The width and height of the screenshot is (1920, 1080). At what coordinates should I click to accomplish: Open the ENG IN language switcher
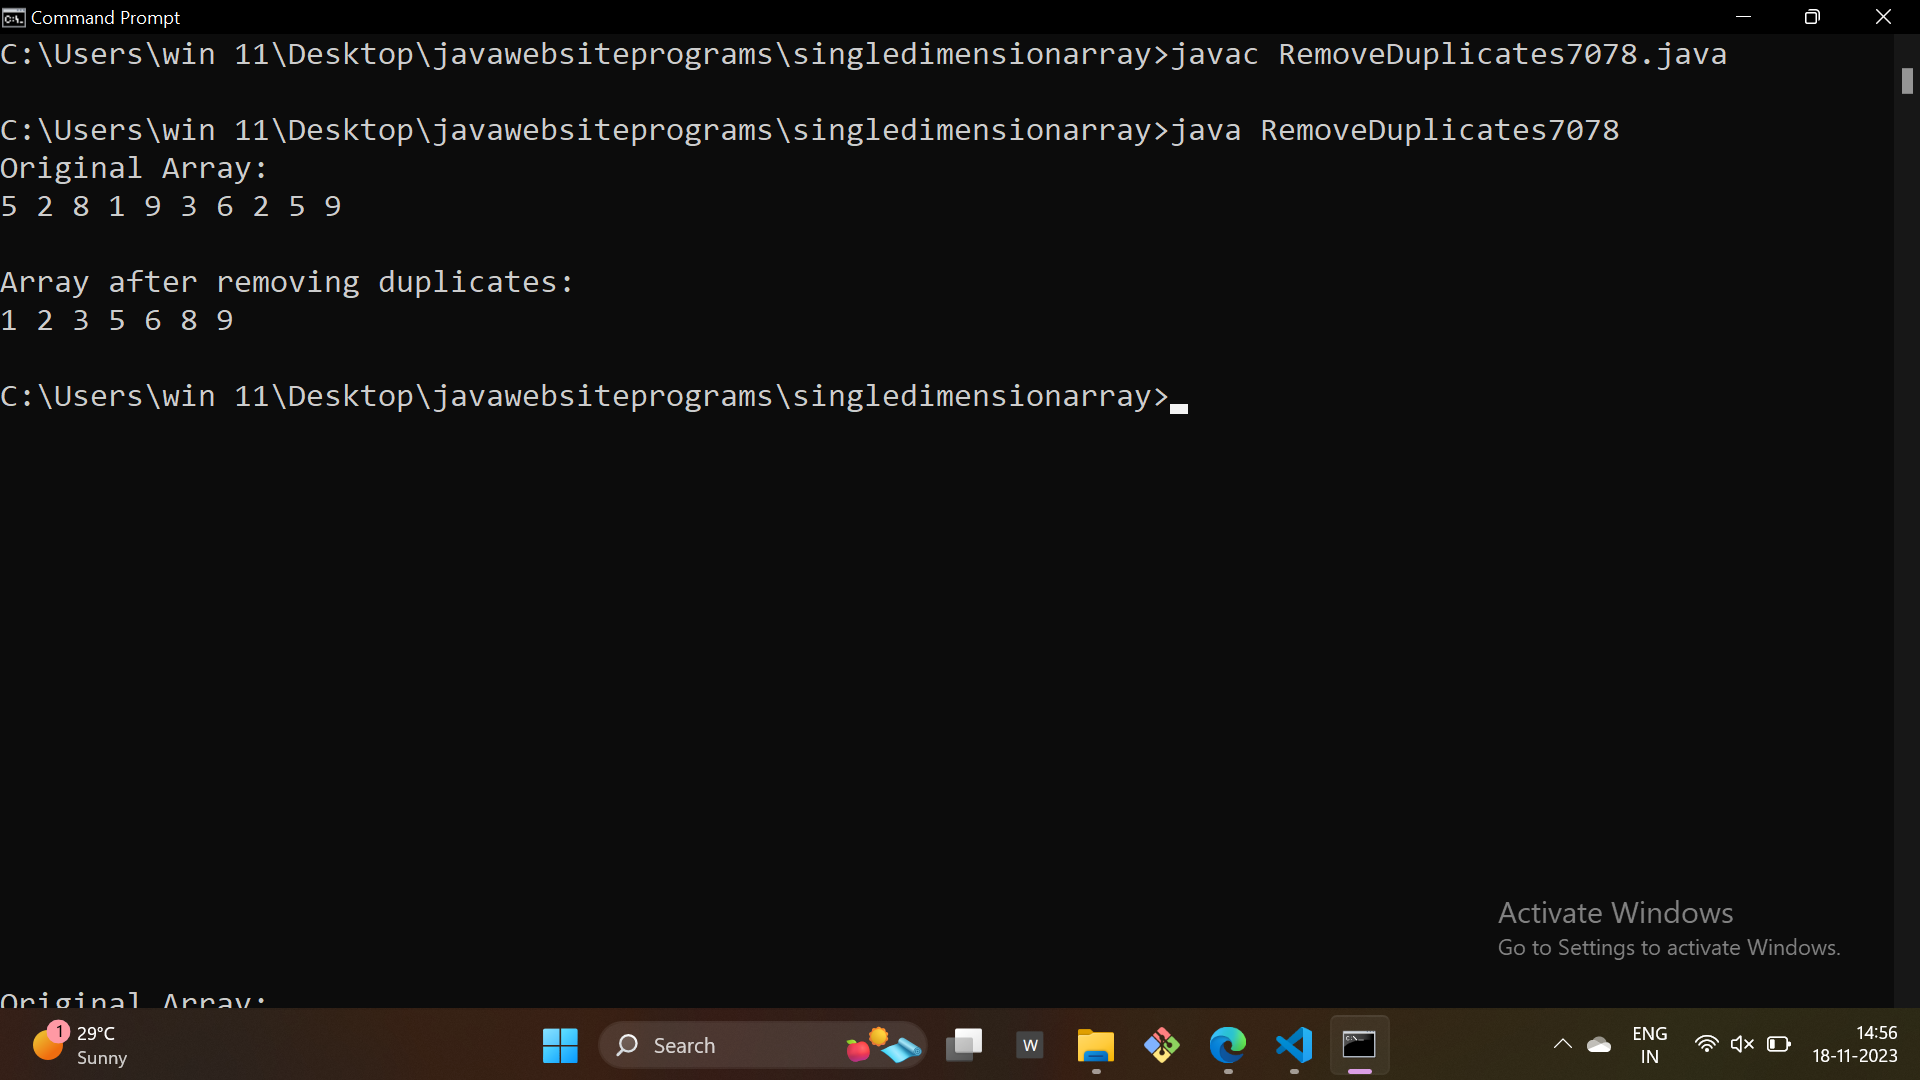(x=1650, y=1045)
